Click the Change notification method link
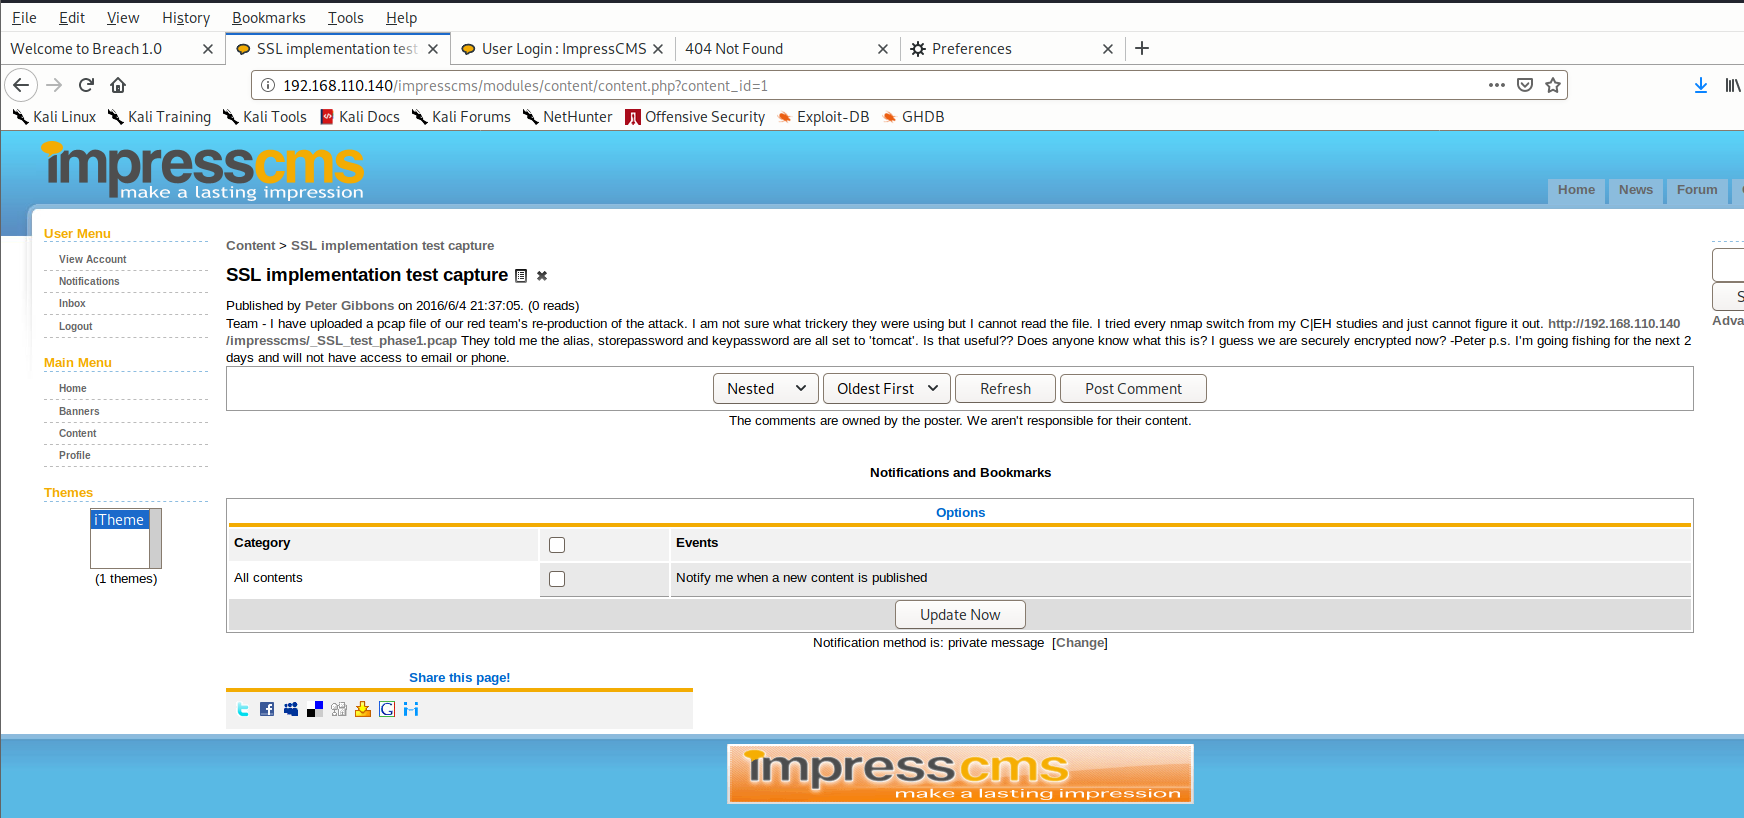Viewport: 1744px width, 818px height. click(1080, 643)
